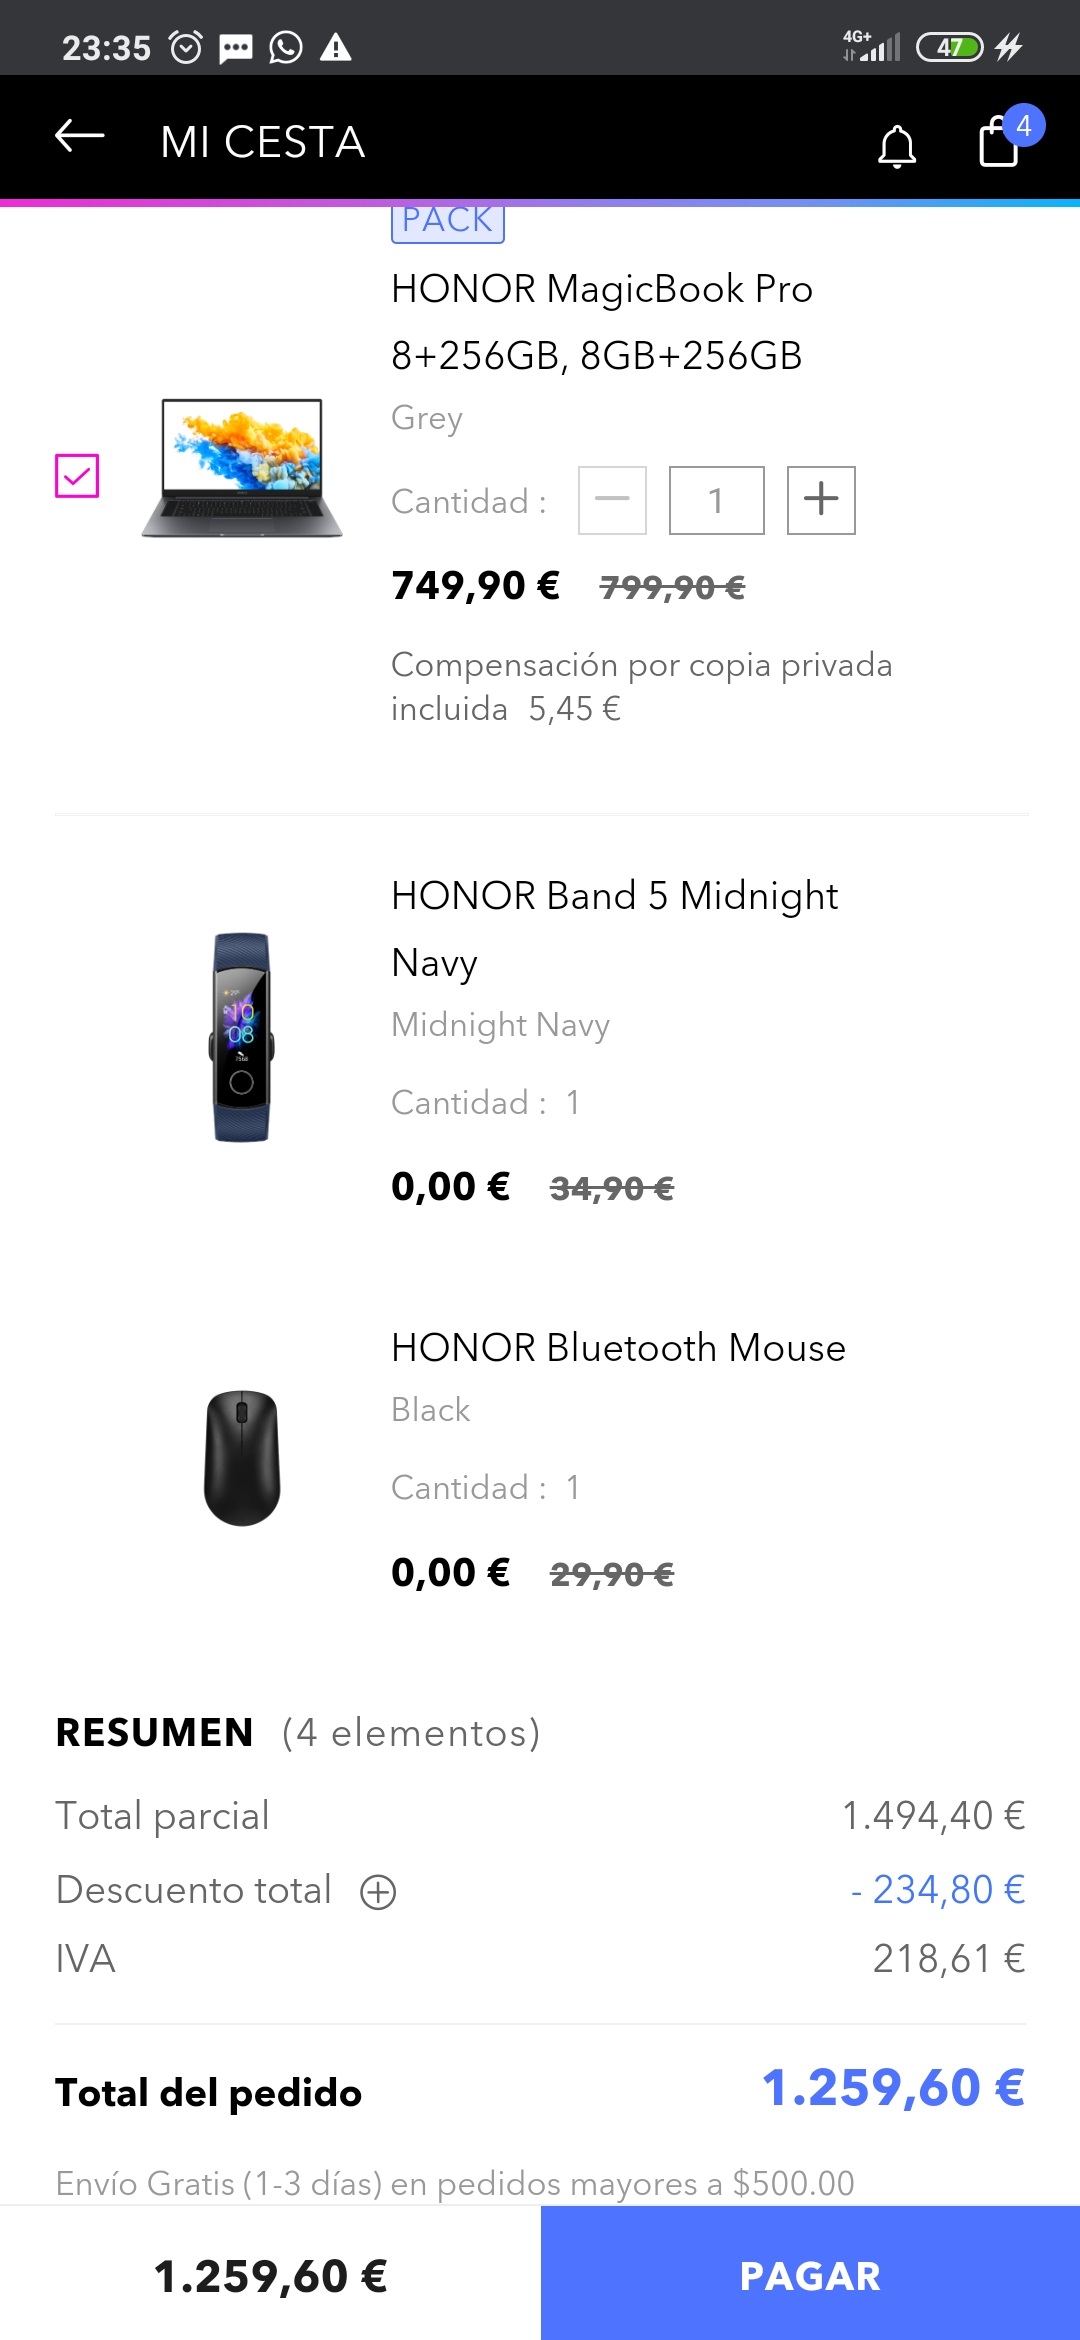Tap the WhatsApp status bar icon
The image size is (1080, 2340).
coord(286,47)
